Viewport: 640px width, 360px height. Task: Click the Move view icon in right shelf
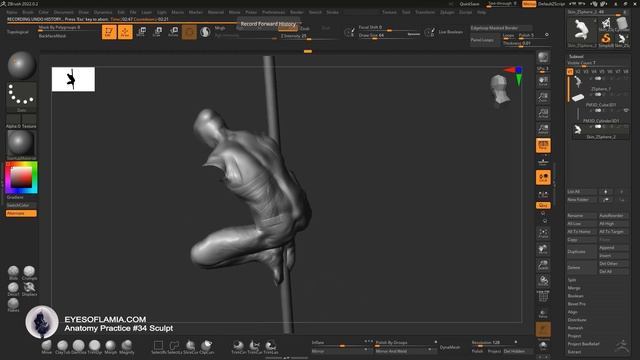[543, 249]
